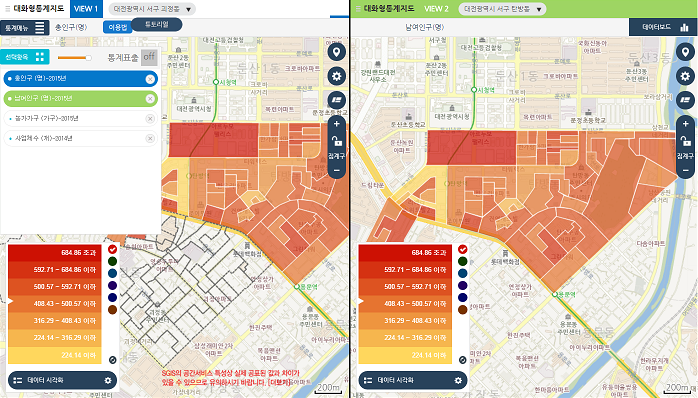The image size is (698, 398).
Task: Zoom in on the VIEW 2 map
Action: pyautogui.click(x=686, y=124)
